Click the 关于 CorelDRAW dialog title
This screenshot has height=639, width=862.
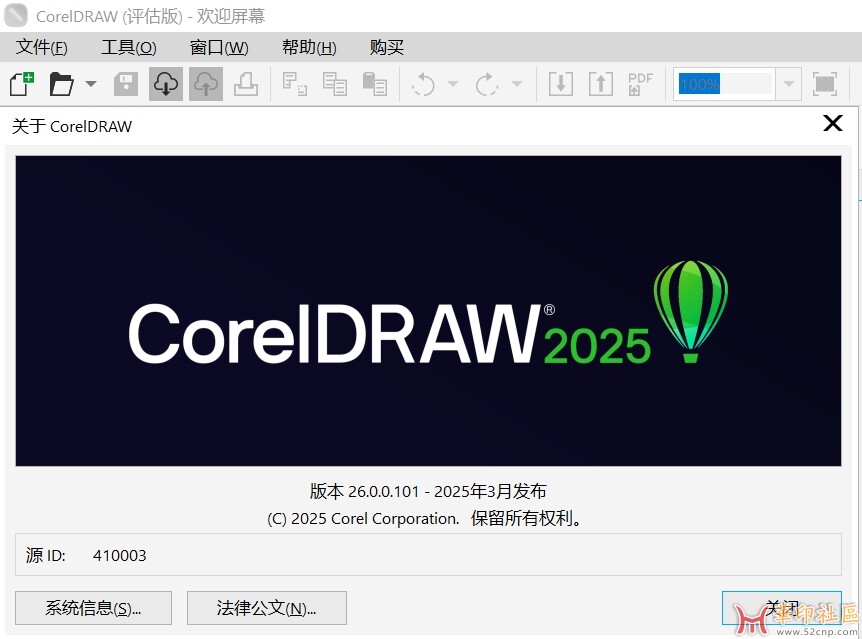point(72,126)
